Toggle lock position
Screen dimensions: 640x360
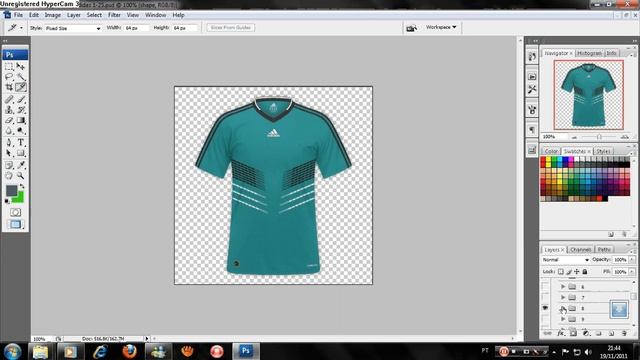pyautogui.click(x=577, y=271)
